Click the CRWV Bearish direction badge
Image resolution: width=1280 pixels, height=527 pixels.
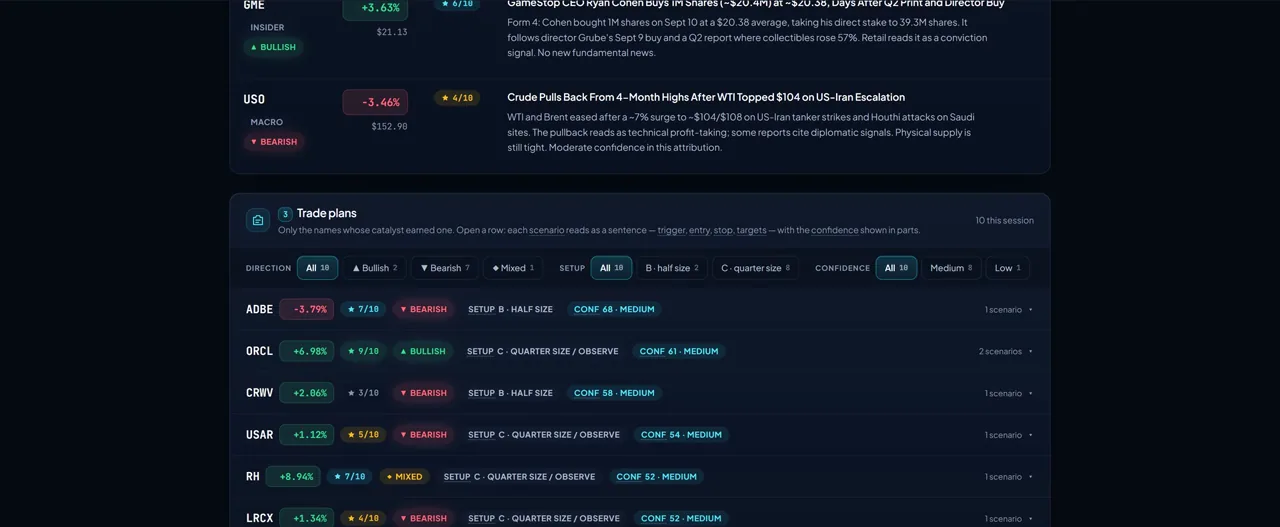pyautogui.click(x=424, y=393)
